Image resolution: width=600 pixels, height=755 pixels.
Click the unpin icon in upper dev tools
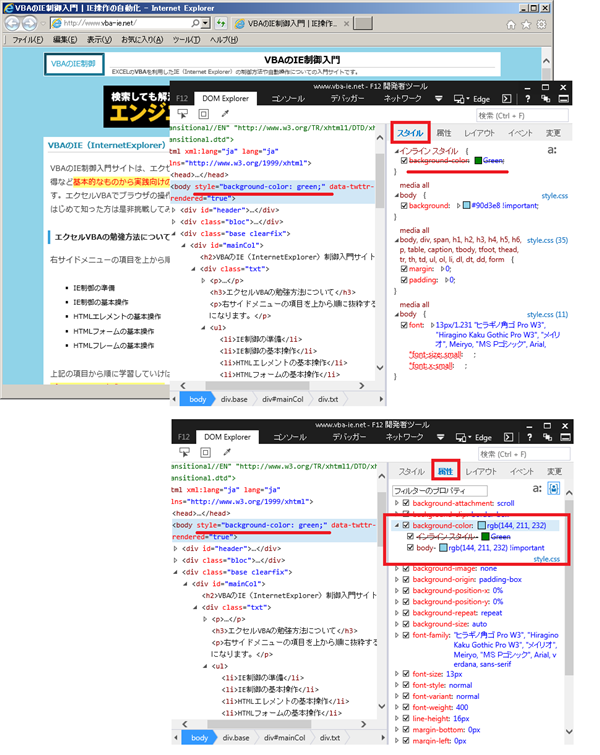point(546,99)
